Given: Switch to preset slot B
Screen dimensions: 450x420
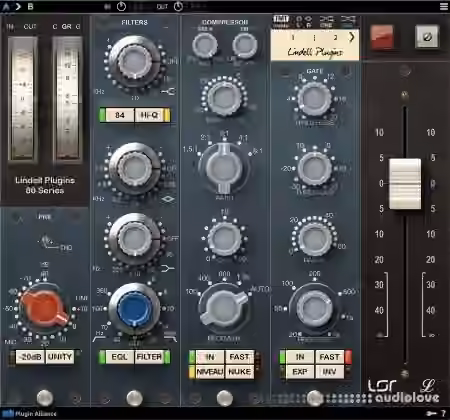Looking at the screenshot, I should pyautogui.click(x=30, y=6).
